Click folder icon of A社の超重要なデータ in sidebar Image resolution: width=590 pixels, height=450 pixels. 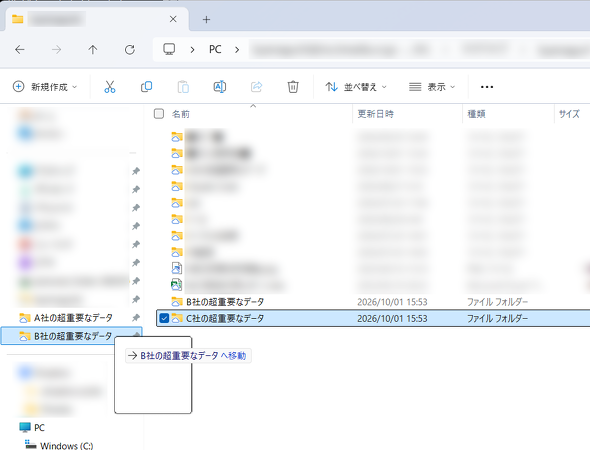click(x=24, y=318)
